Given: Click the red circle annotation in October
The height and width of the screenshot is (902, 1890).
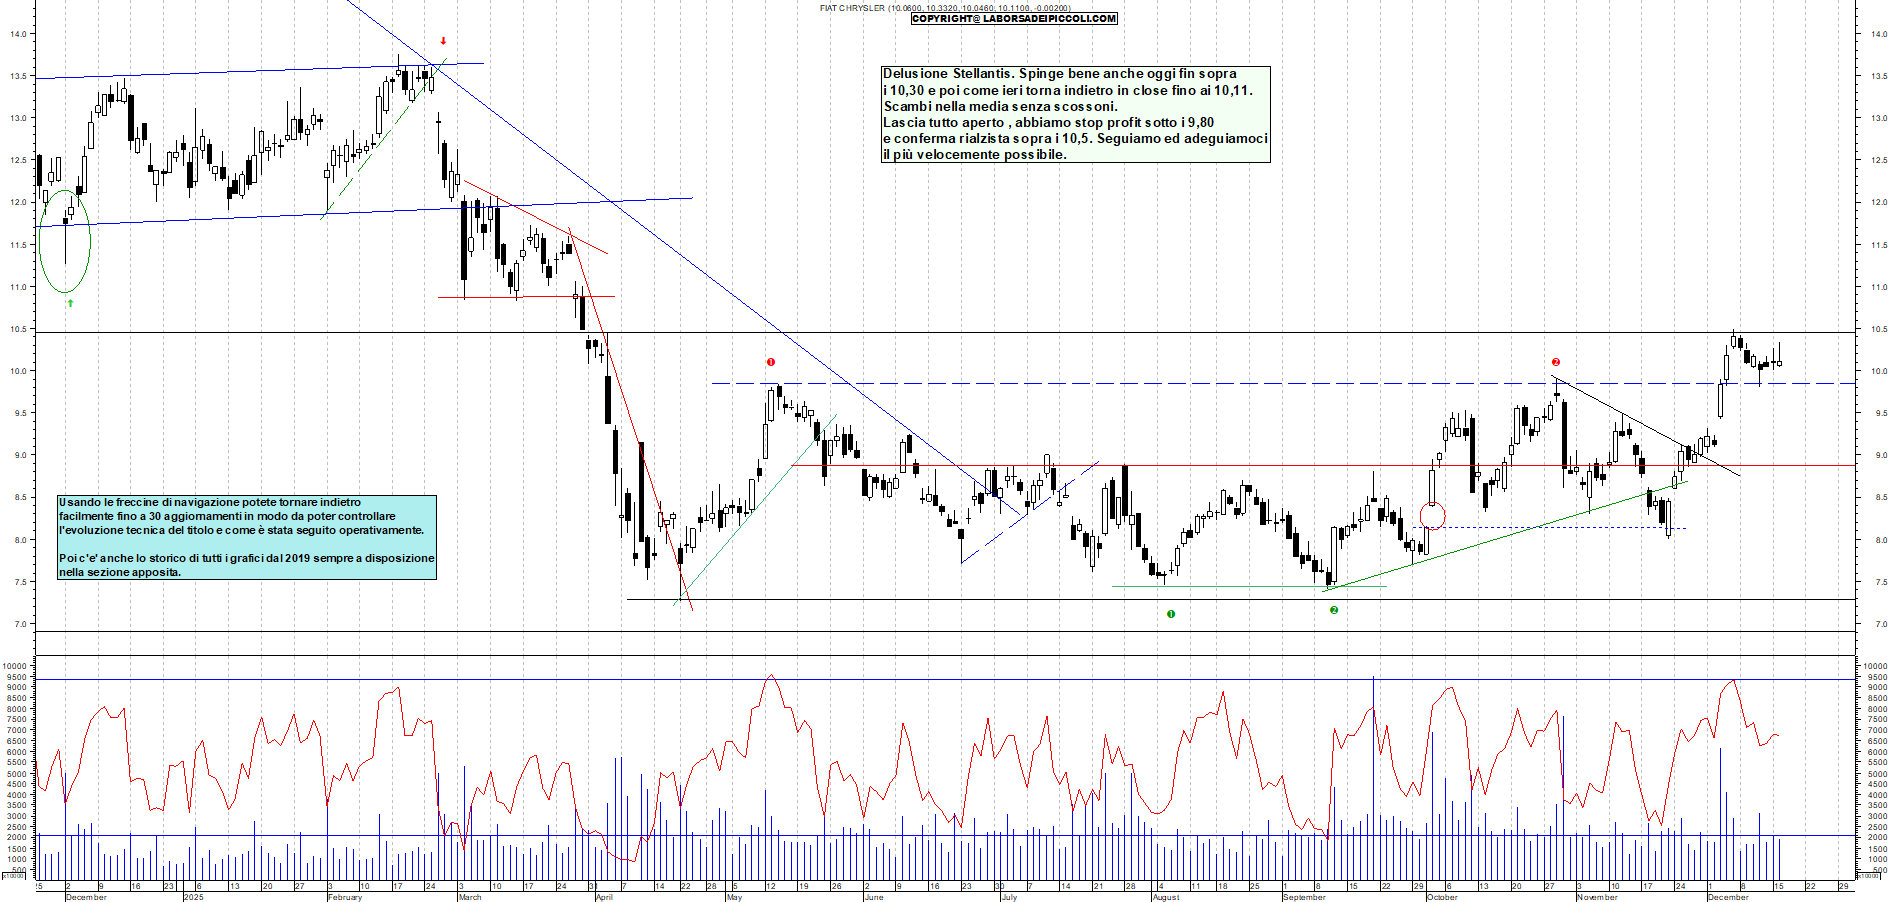Looking at the screenshot, I should 1432,516.
